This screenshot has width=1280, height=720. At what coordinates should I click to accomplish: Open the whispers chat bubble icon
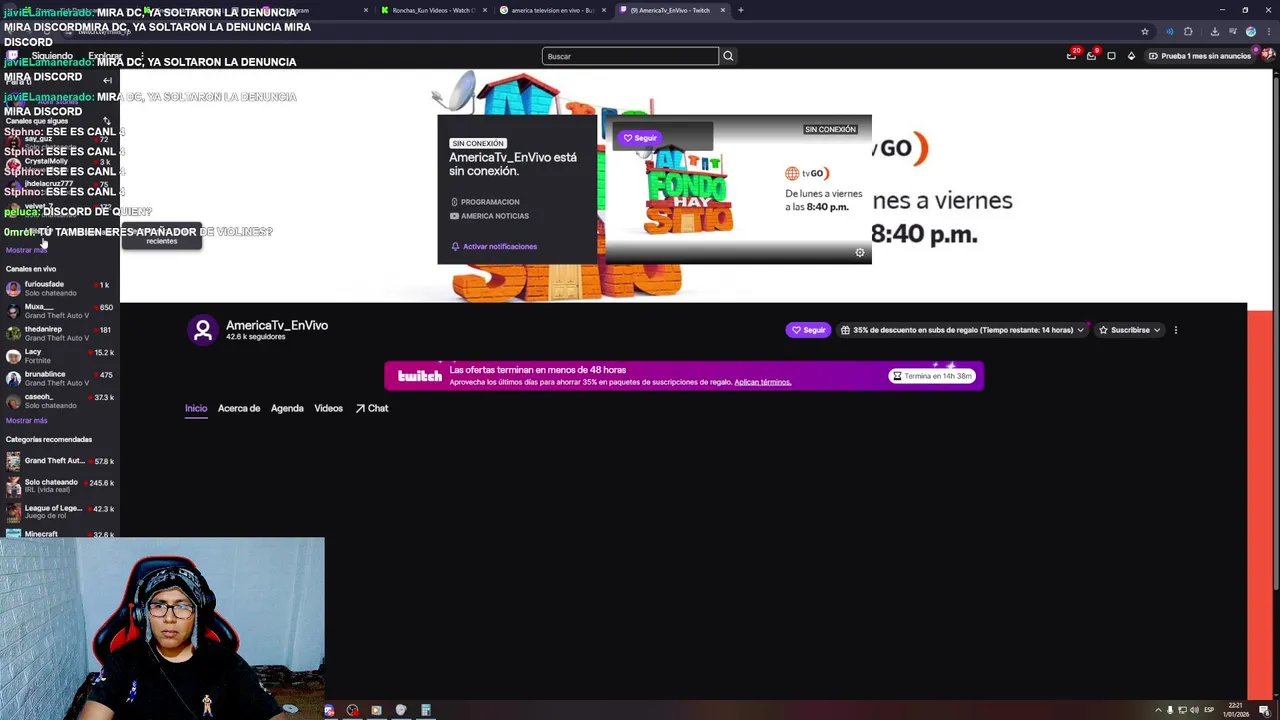coord(1111,56)
